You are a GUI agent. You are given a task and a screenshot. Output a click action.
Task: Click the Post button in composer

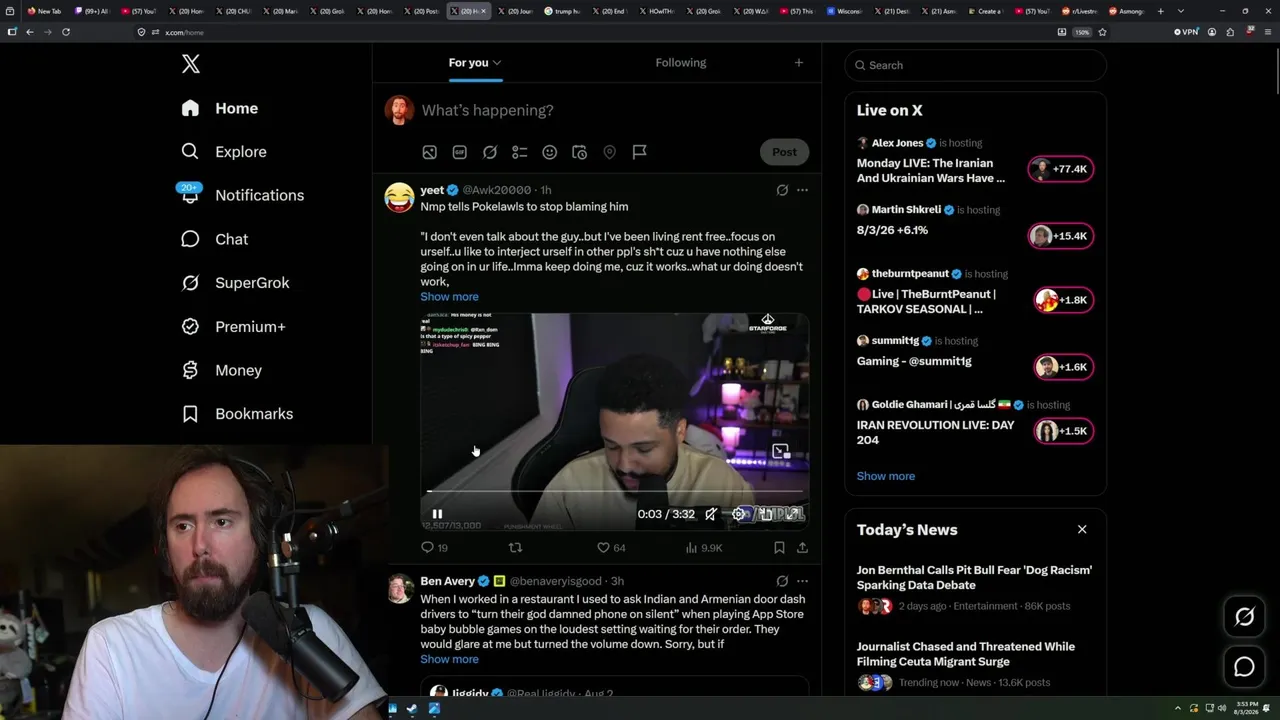point(784,152)
